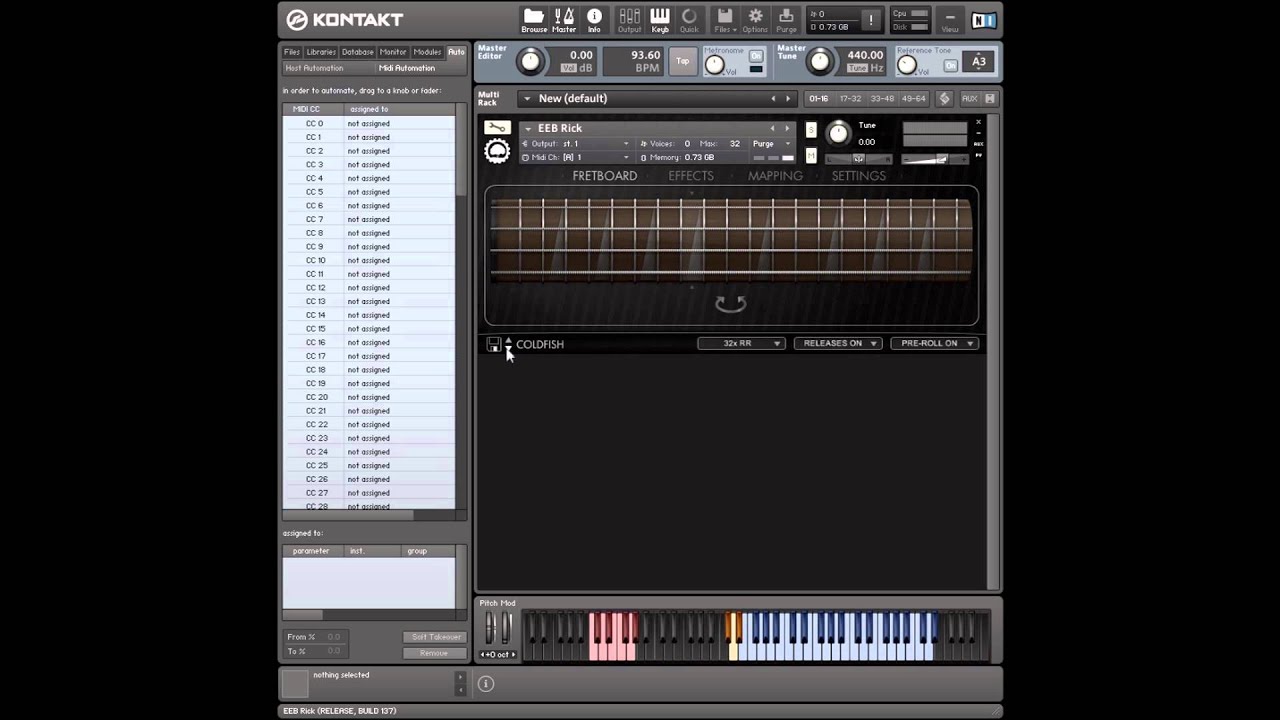Solo the EEB Rick instrument
The image size is (1280, 720).
coord(811,130)
